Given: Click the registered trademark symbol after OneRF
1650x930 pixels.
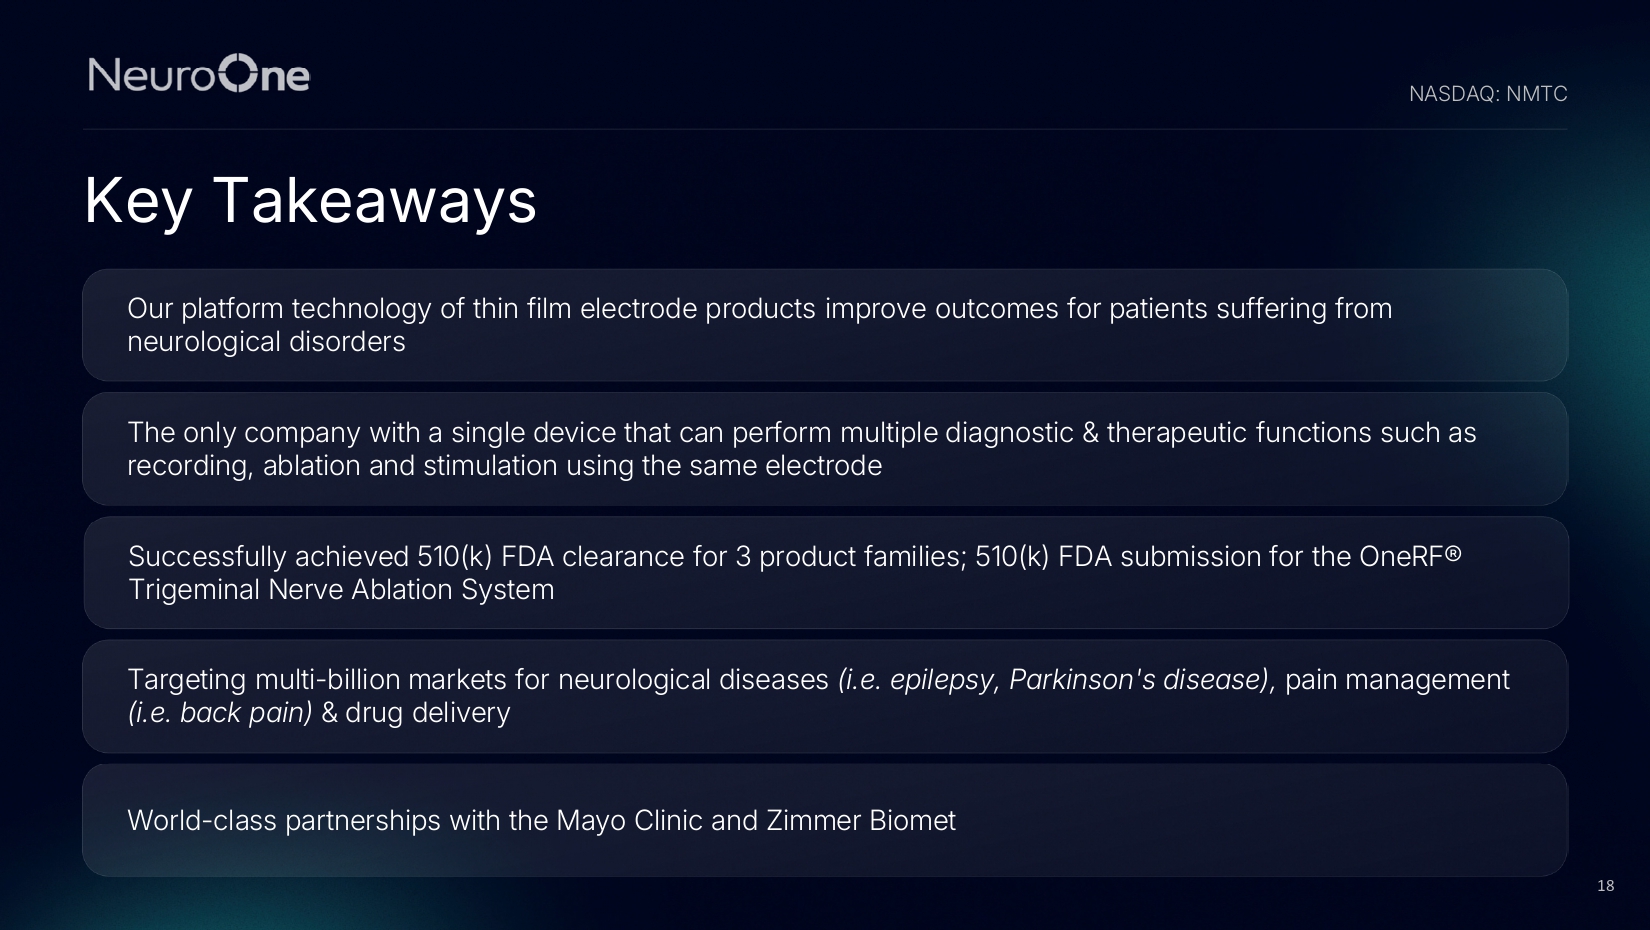Looking at the screenshot, I should click(x=1453, y=553).
